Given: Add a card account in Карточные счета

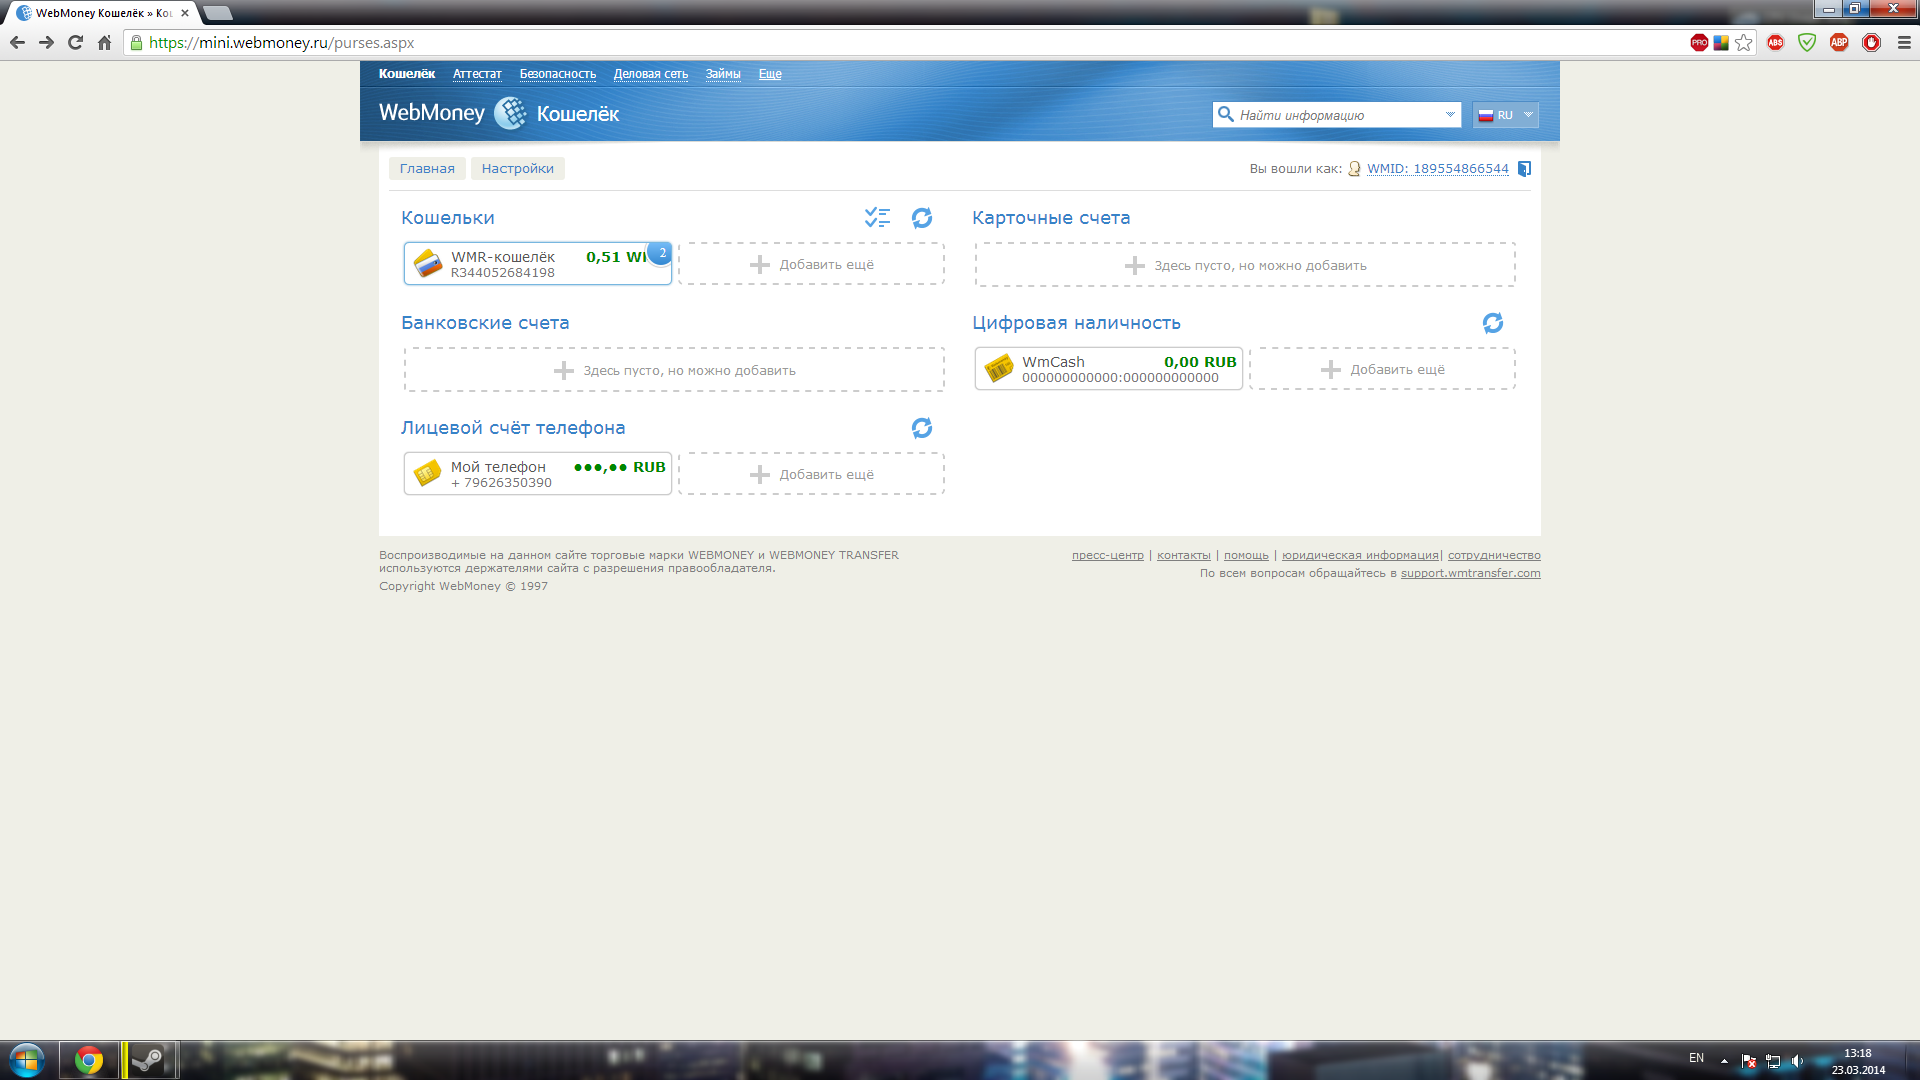Looking at the screenshot, I should [x=1245, y=265].
